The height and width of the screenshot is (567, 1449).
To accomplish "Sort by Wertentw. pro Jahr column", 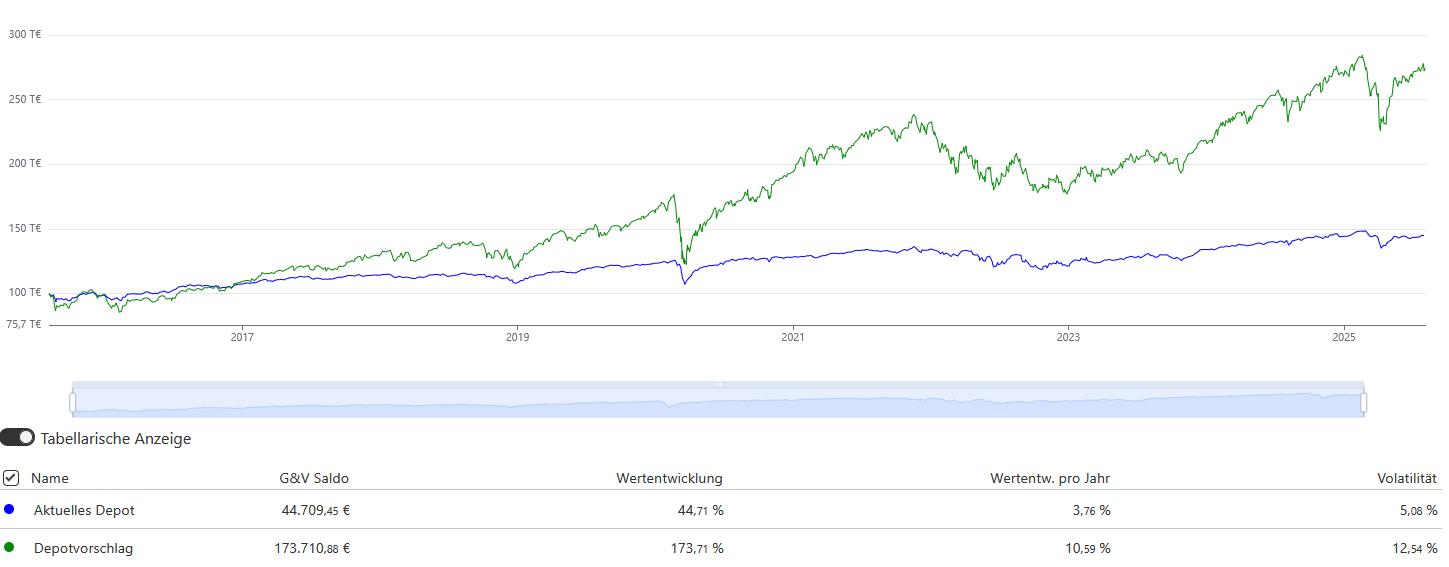I will (x=1050, y=478).
